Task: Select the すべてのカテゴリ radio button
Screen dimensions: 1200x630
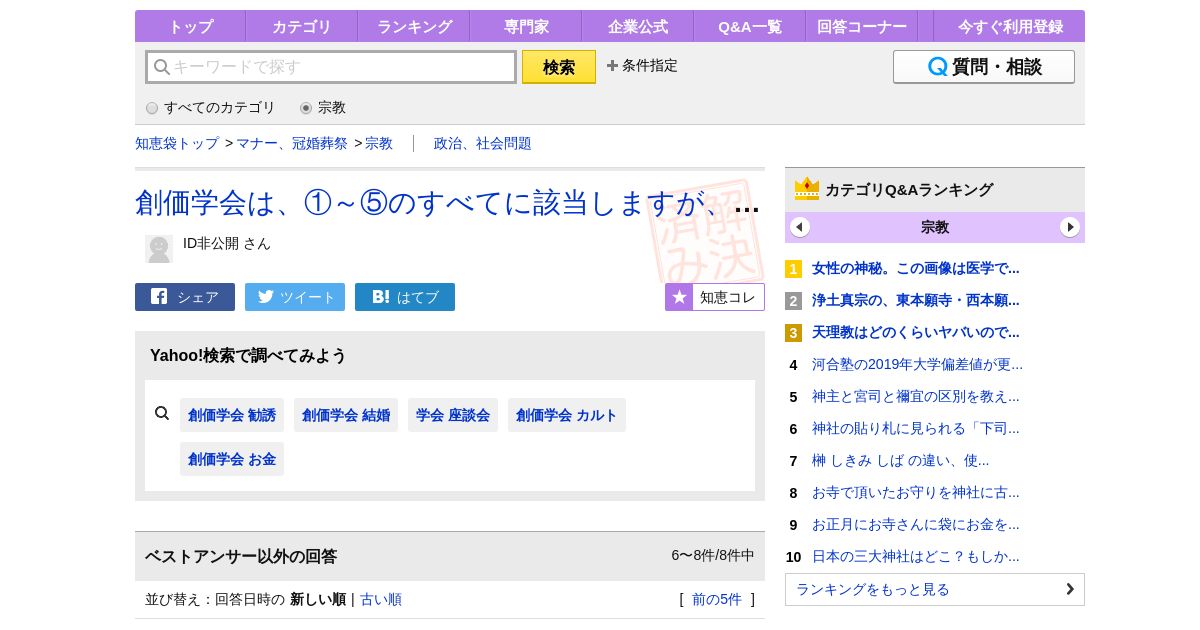Action: coord(152,108)
